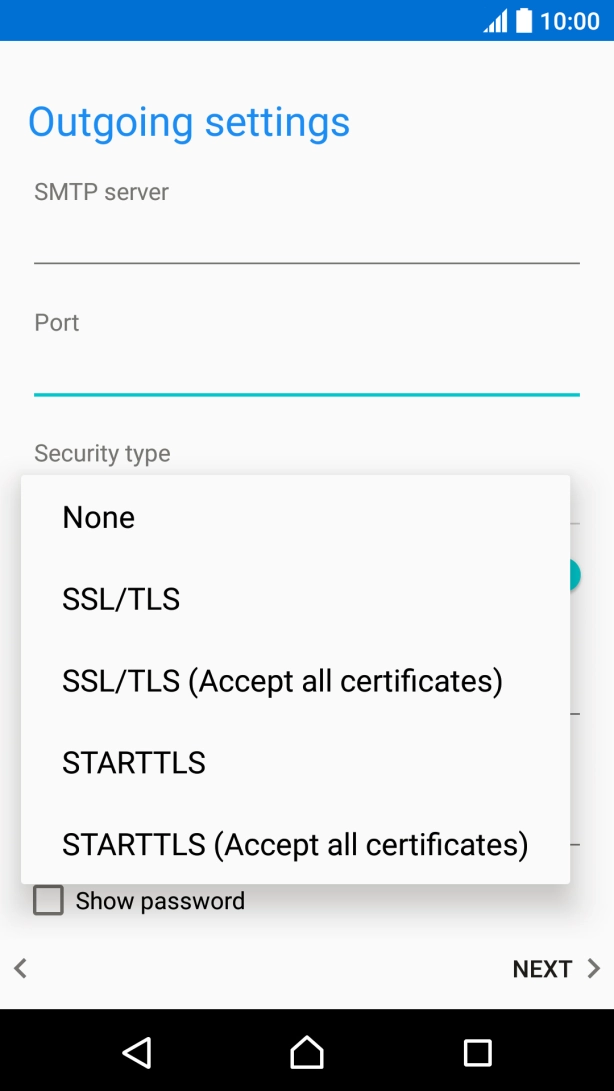Select None from the security type list

click(x=98, y=517)
